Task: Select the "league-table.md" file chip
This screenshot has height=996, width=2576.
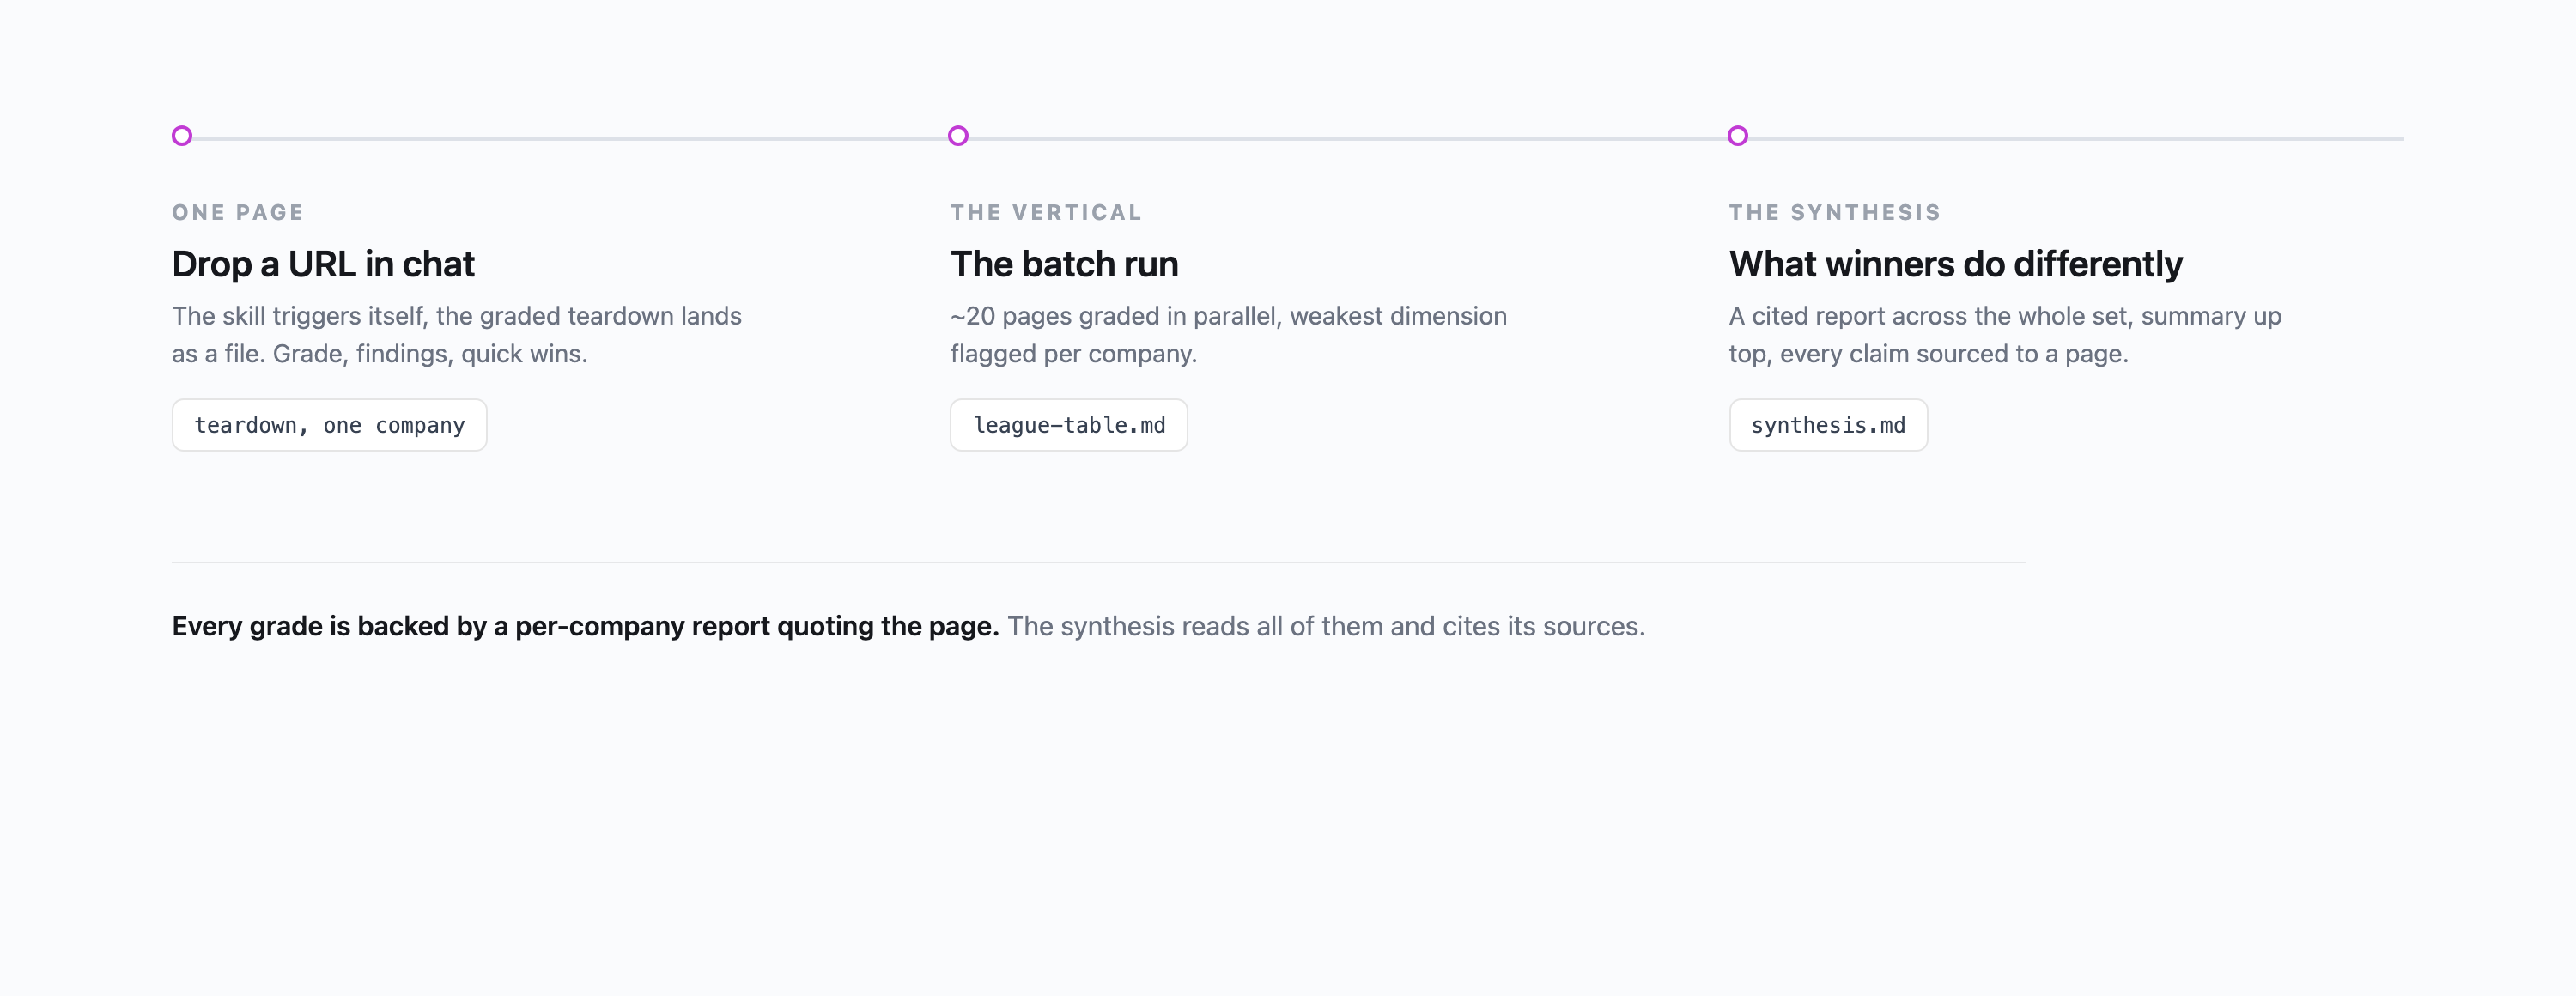Action: tap(1069, 425)
